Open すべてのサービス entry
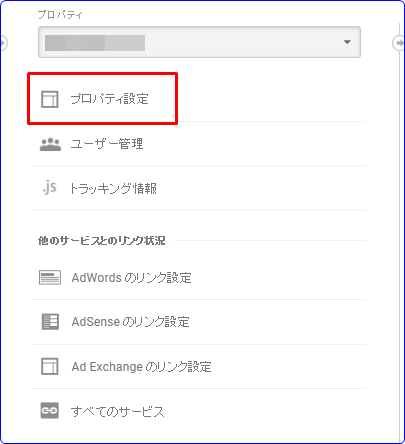405x444 pixels. 199,411
